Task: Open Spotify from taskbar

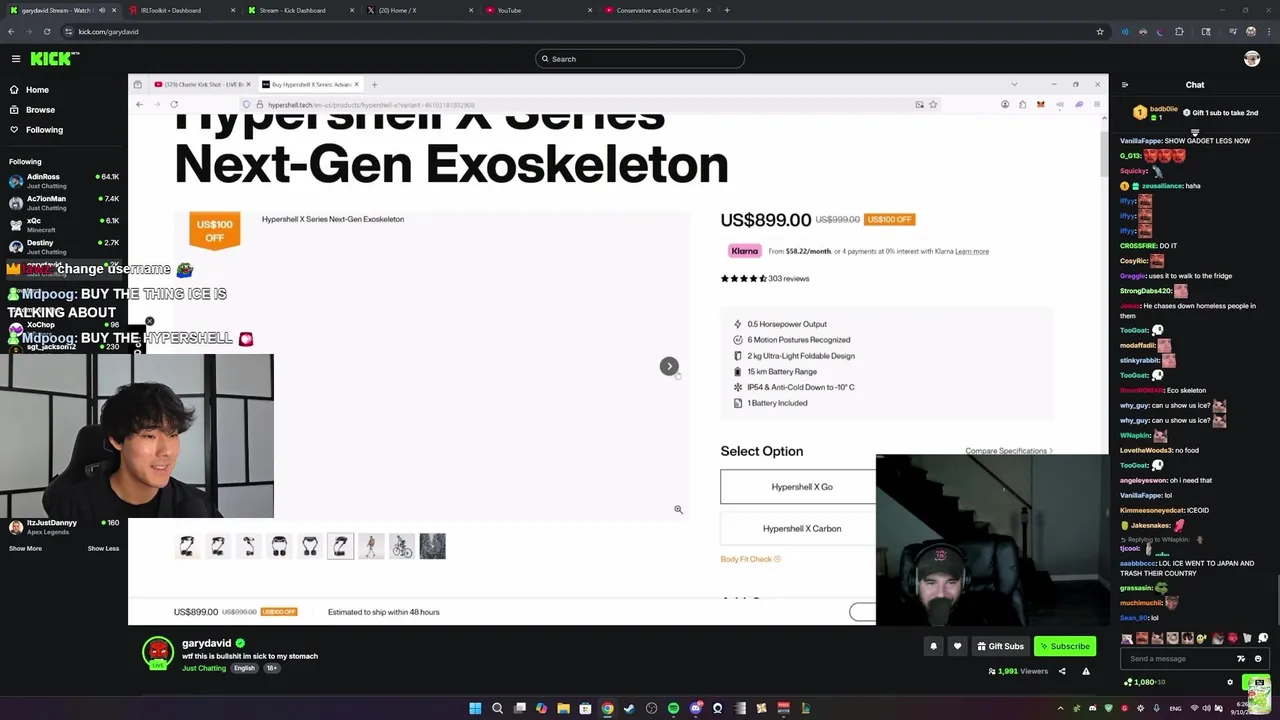Action: (673, 708)
